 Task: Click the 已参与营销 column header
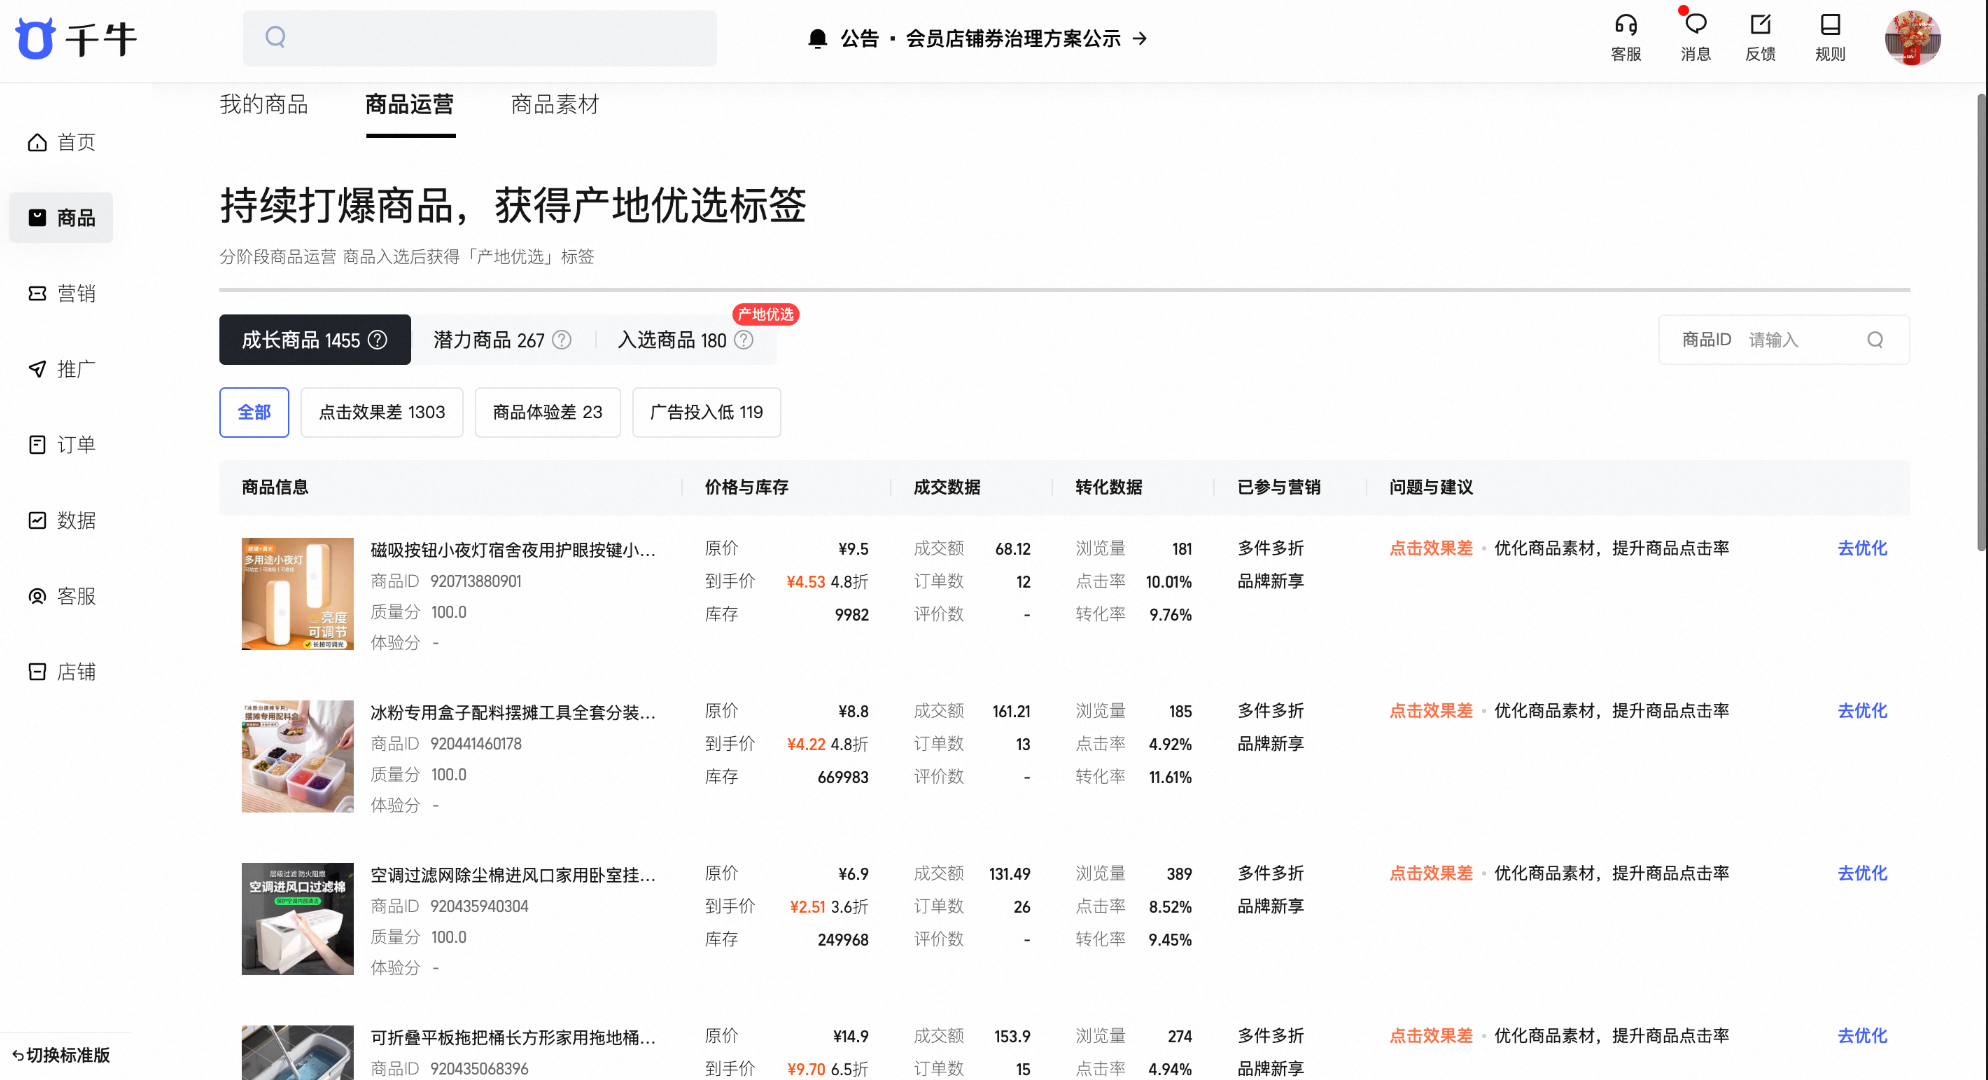[x=1279, y=487]
